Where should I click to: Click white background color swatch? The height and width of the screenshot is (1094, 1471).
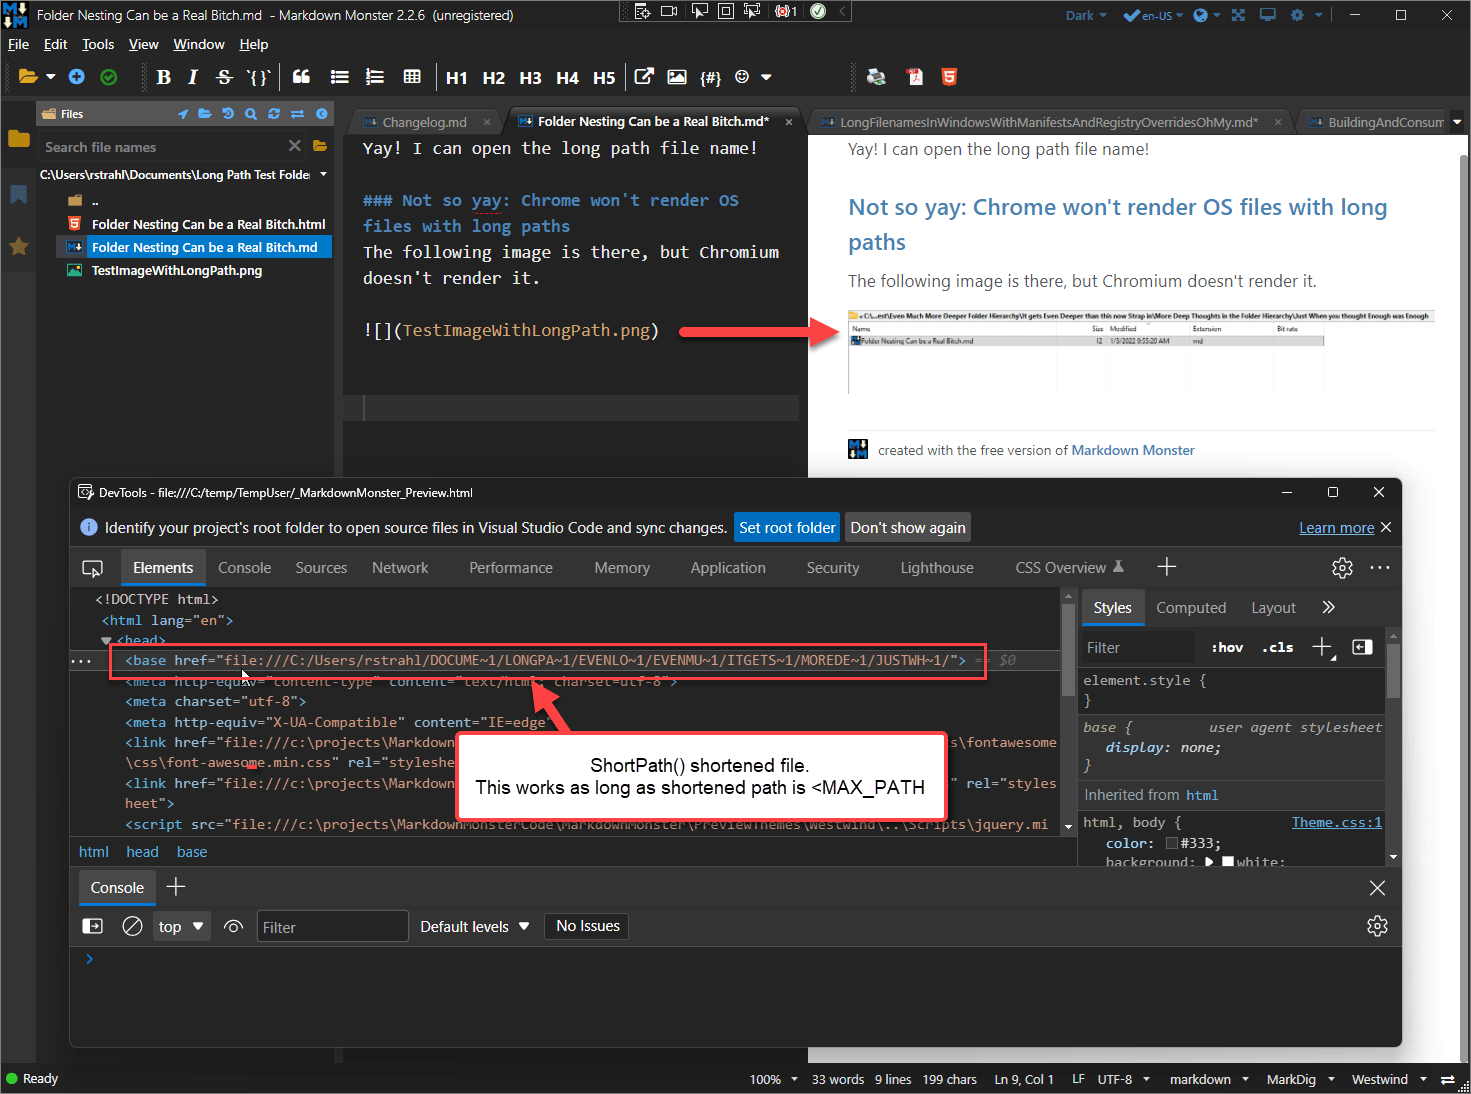pyautogui.click(x=1228, y=862)
